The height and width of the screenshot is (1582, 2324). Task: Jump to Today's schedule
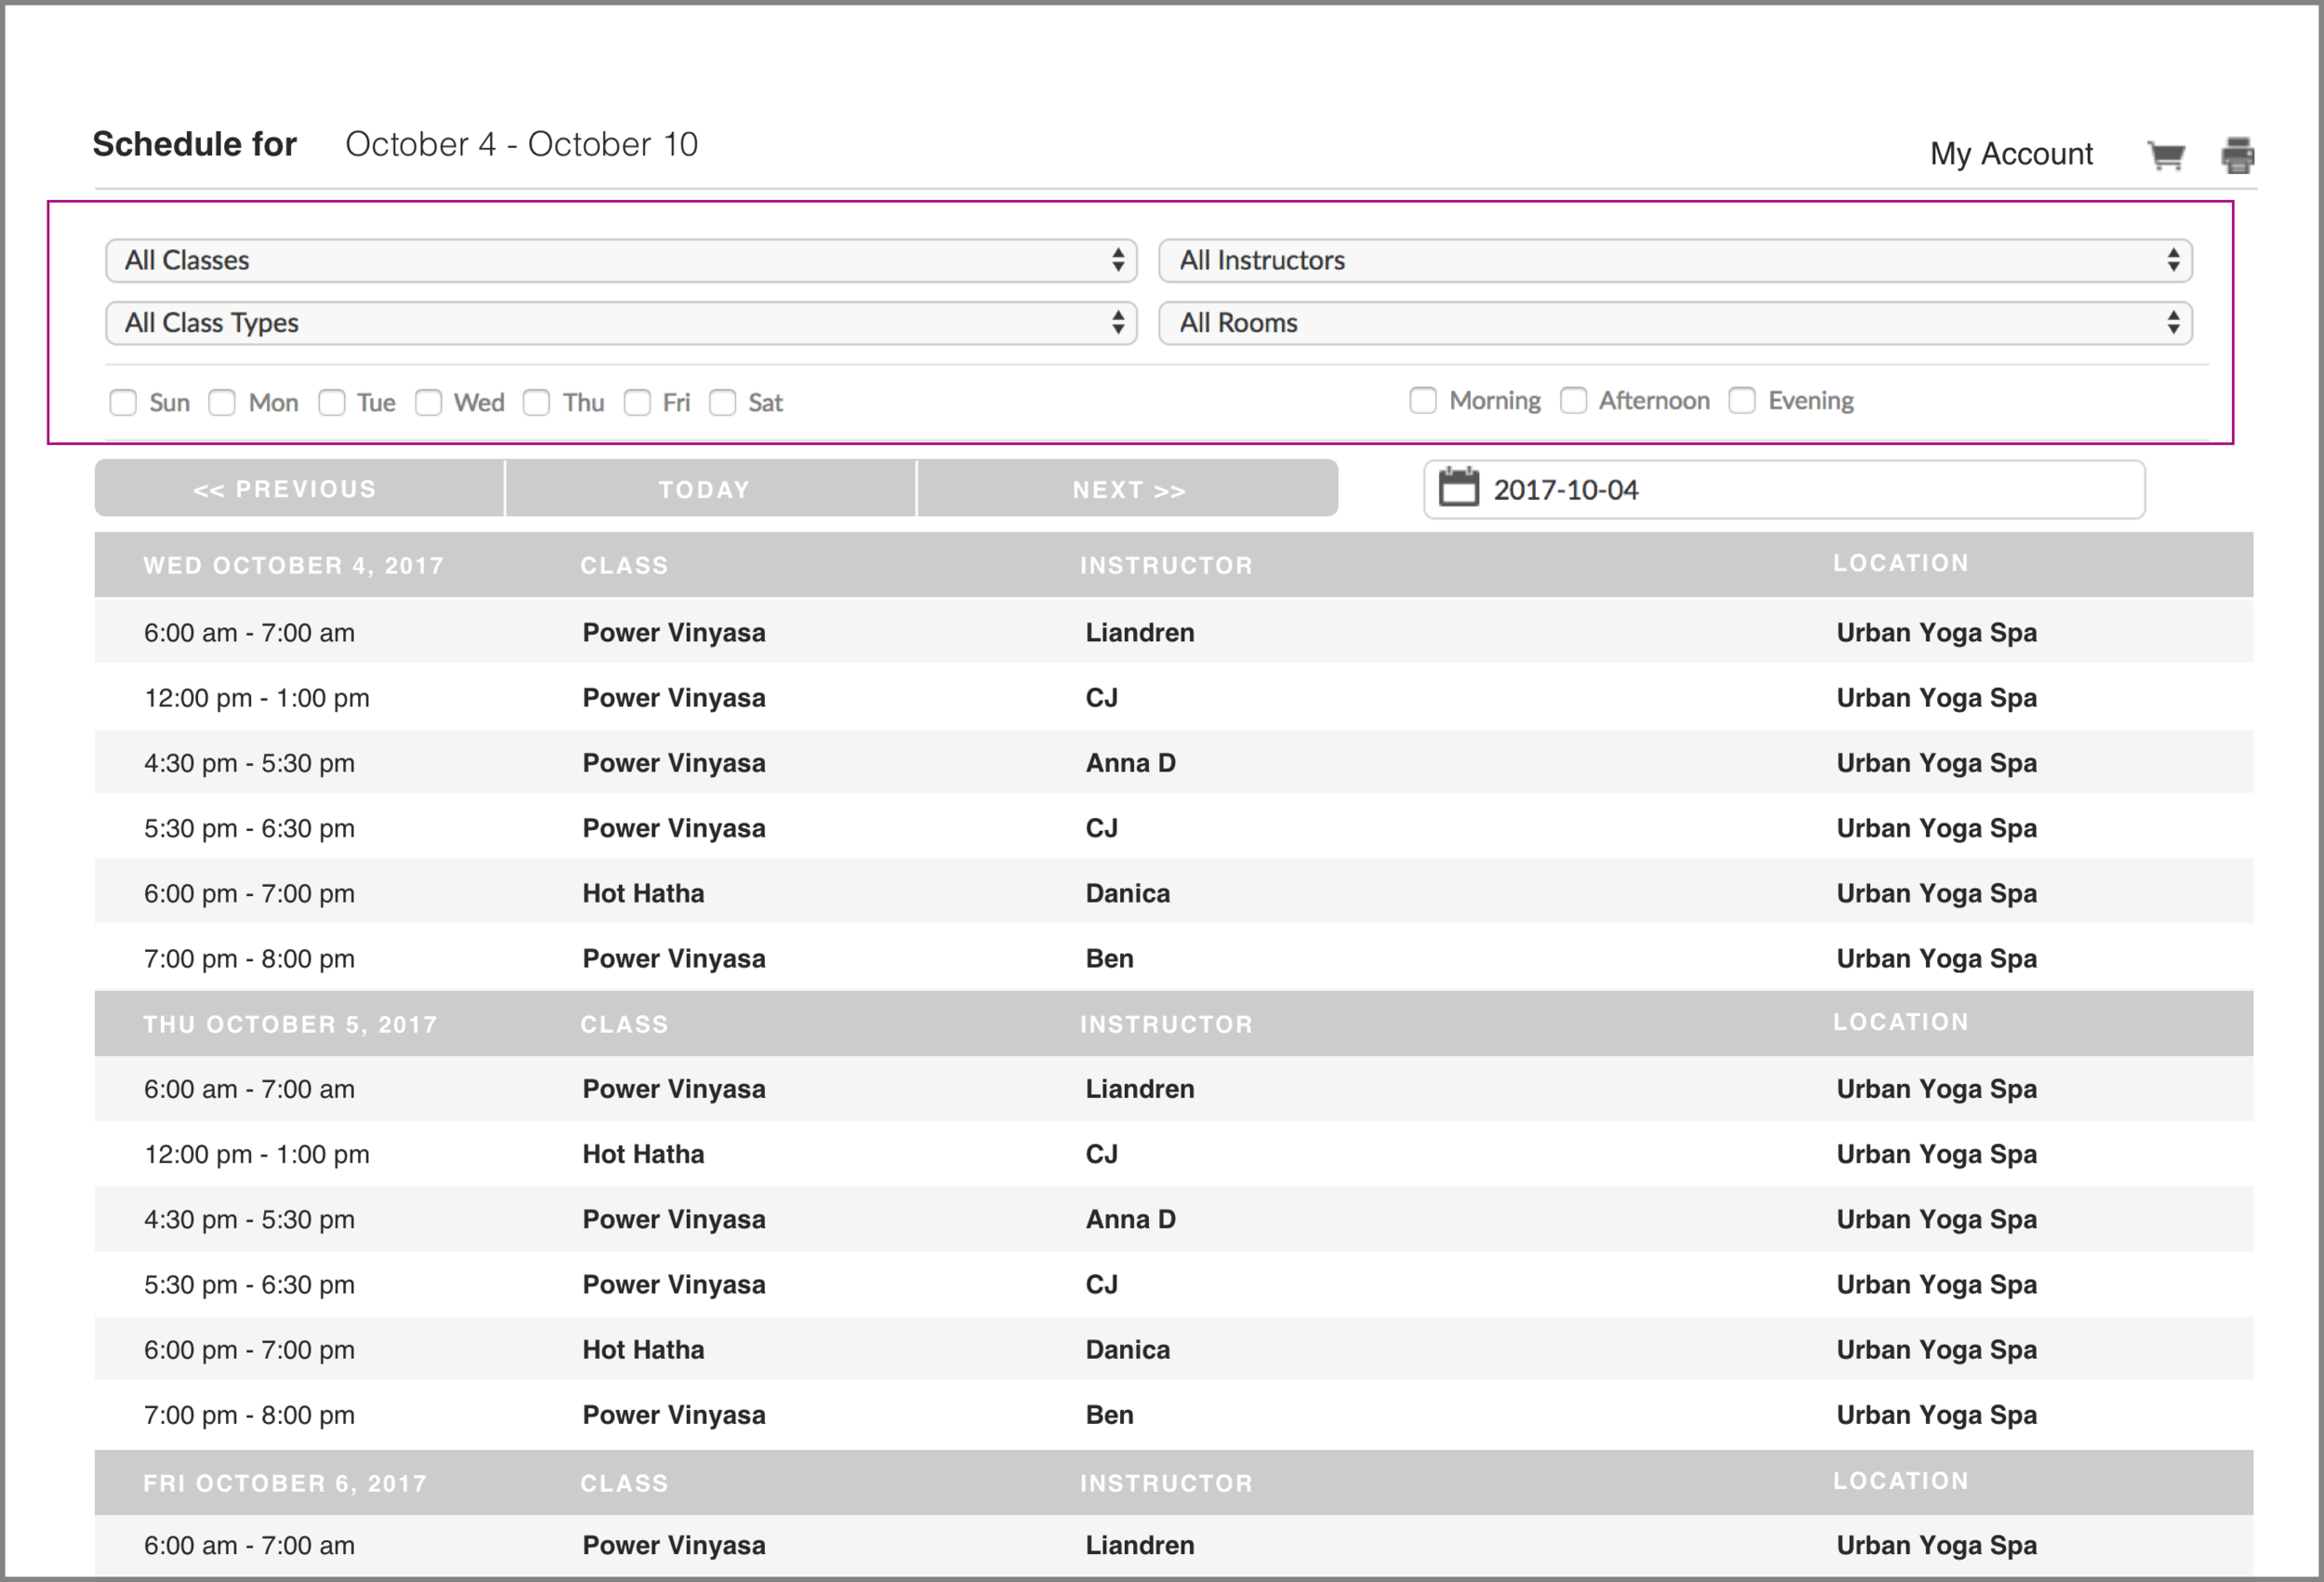coord(710,489)
